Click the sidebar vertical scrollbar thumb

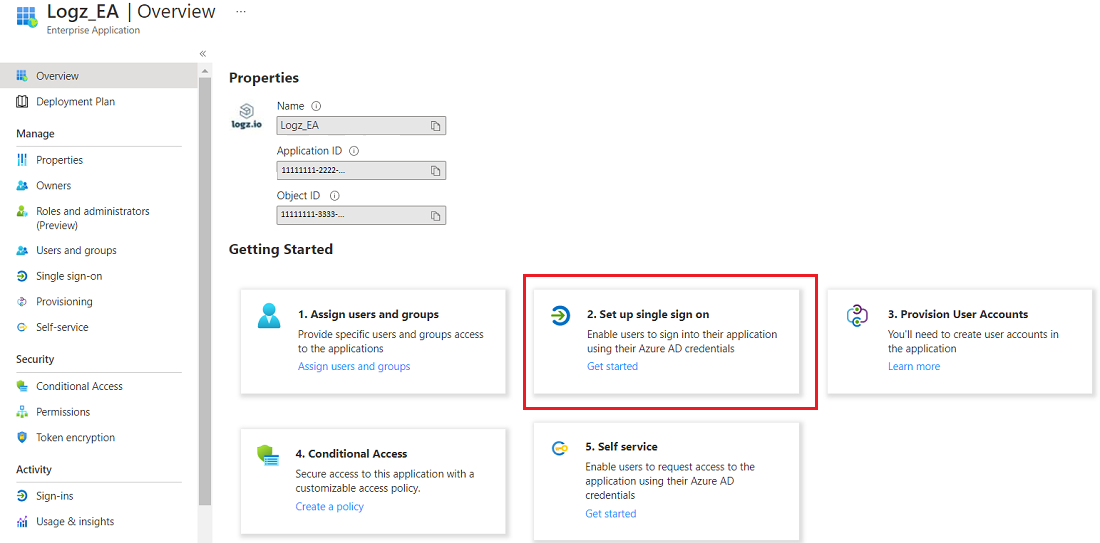205,291
